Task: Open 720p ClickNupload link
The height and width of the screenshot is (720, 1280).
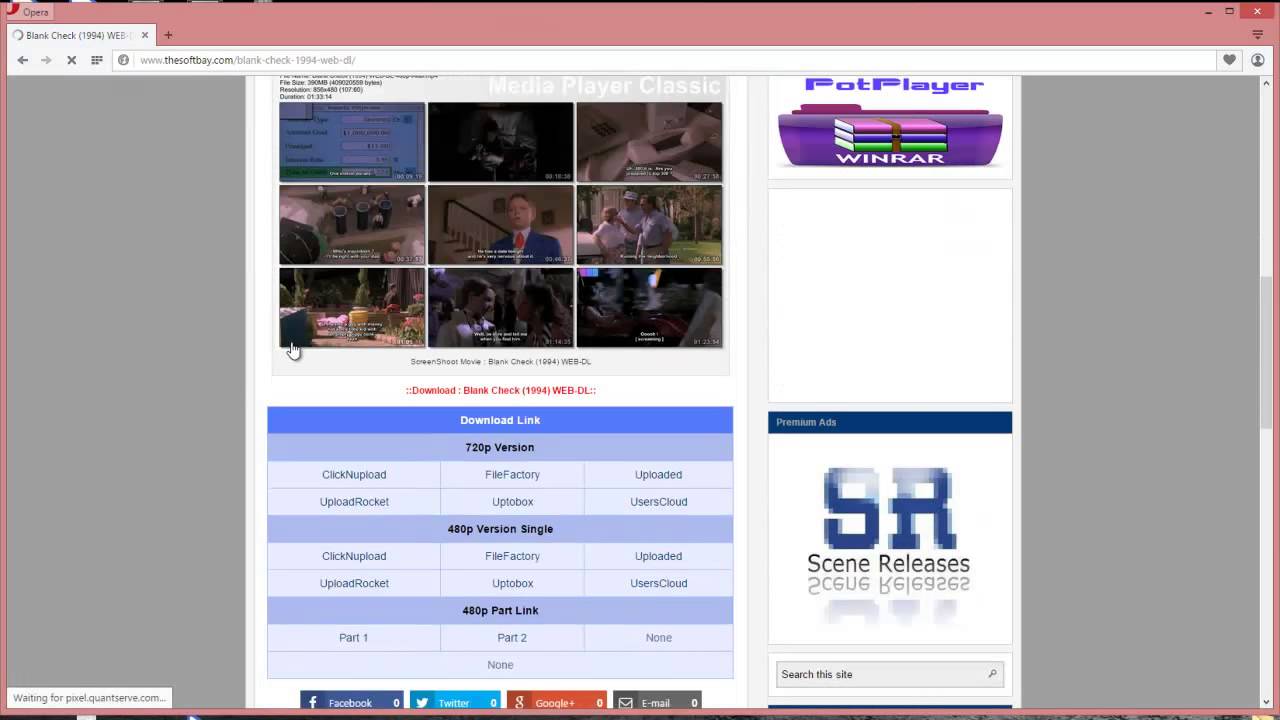Action: [354, 475]
